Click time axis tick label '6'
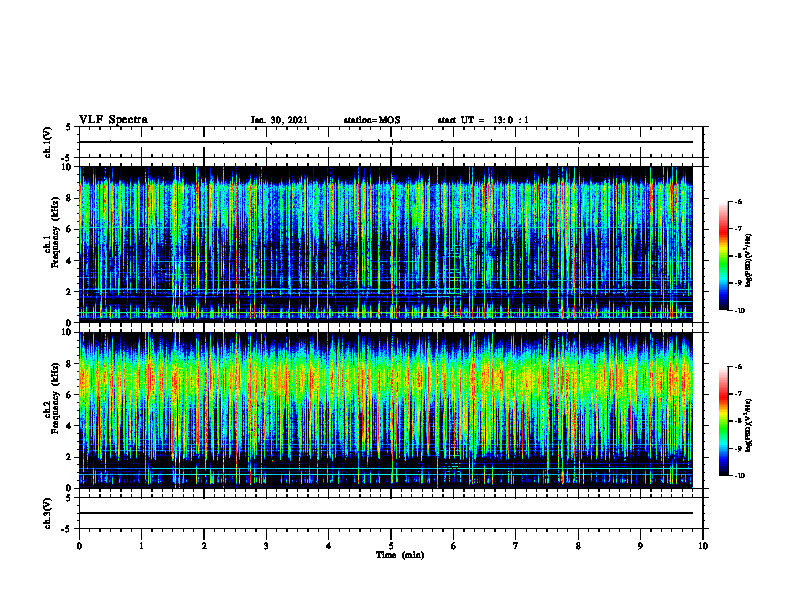Screen dimensions: 792x612 click(x=454, y=546)
